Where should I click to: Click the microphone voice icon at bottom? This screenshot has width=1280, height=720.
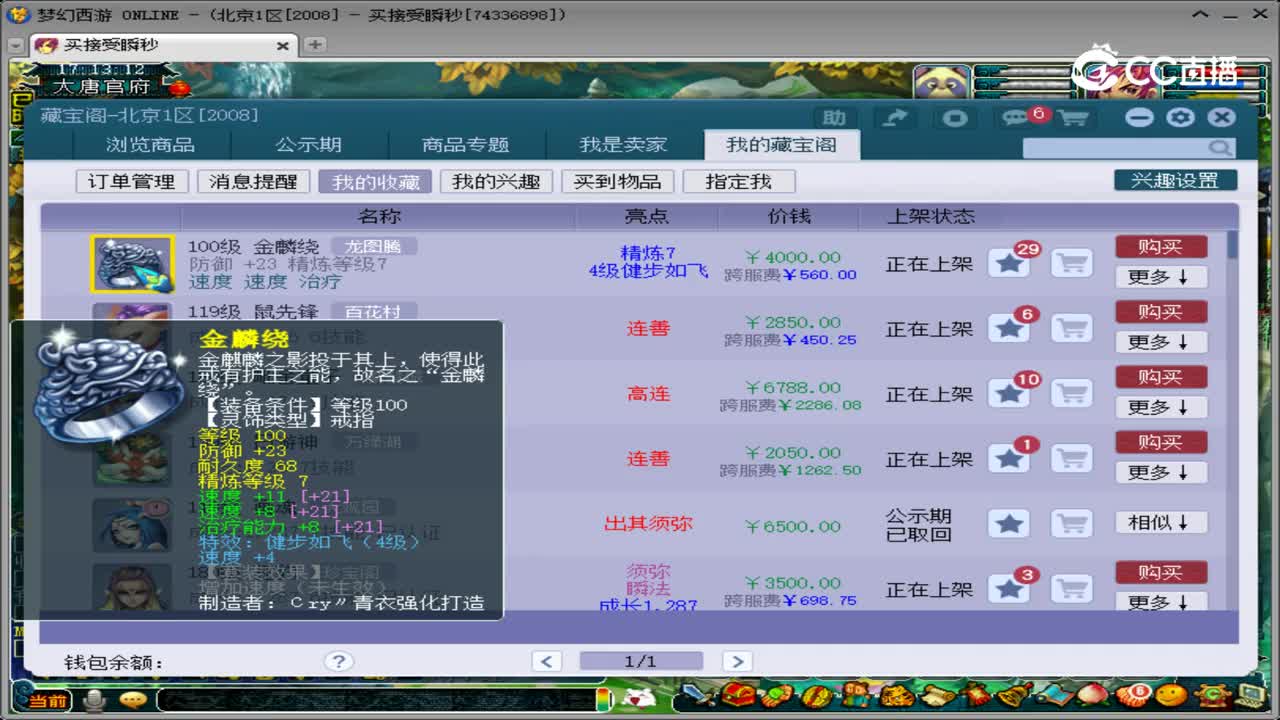tap(96, 699)
